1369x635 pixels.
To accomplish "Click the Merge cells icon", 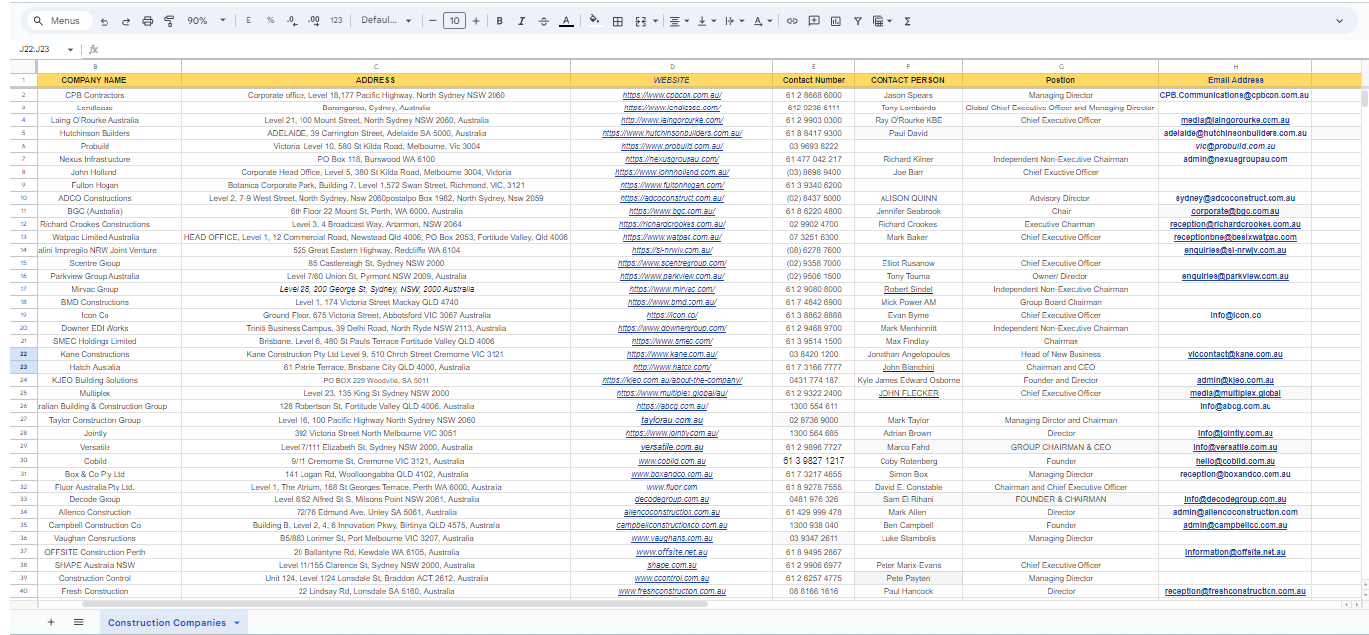I will pyautogui.click(x=640, y=20).
